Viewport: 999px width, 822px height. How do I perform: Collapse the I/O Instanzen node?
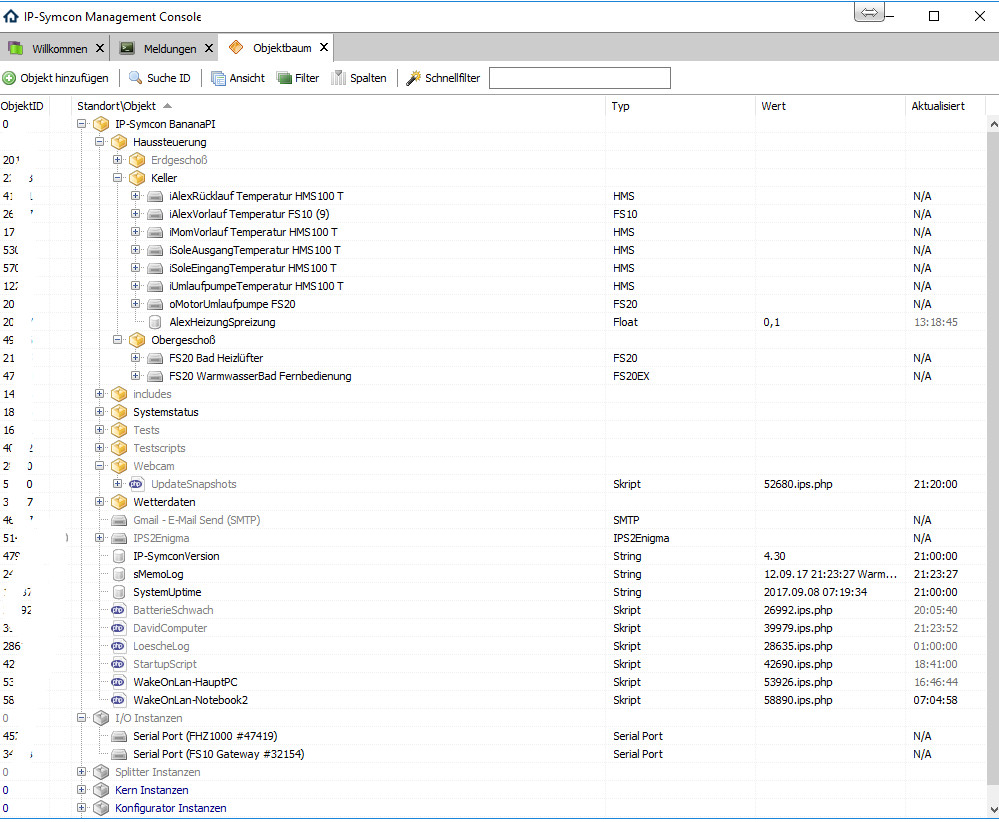pos(82,717)
